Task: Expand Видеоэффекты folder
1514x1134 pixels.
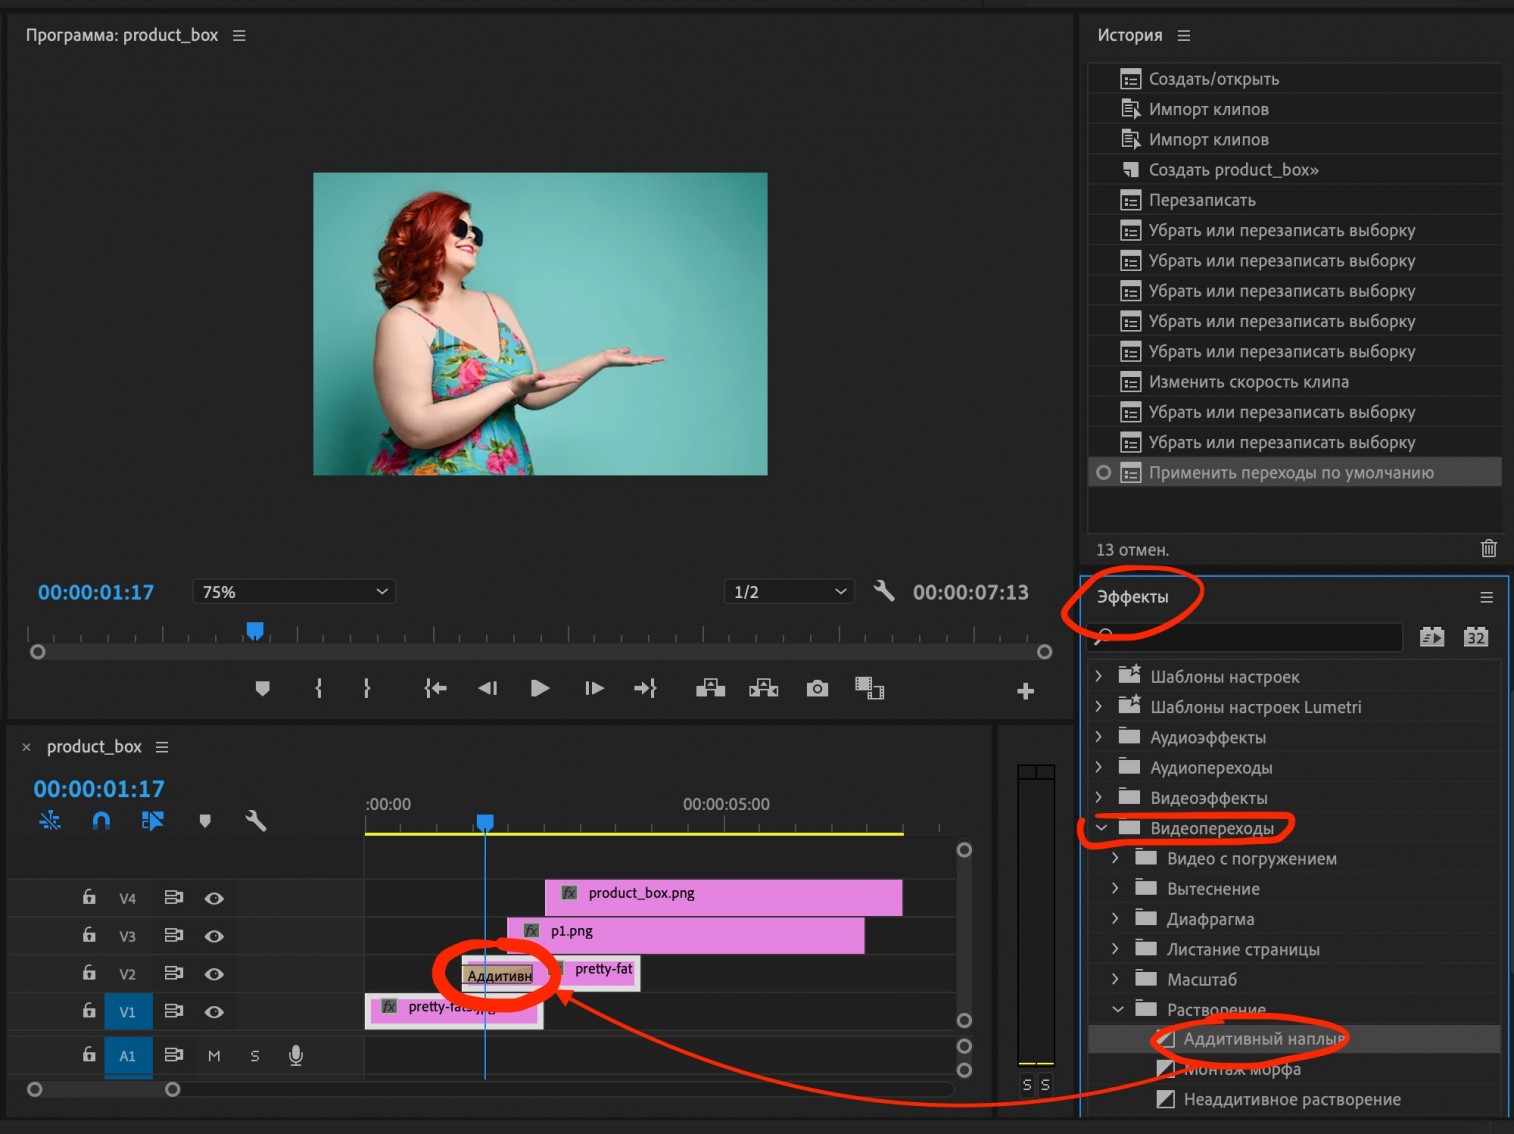Action: (1099, 797)
